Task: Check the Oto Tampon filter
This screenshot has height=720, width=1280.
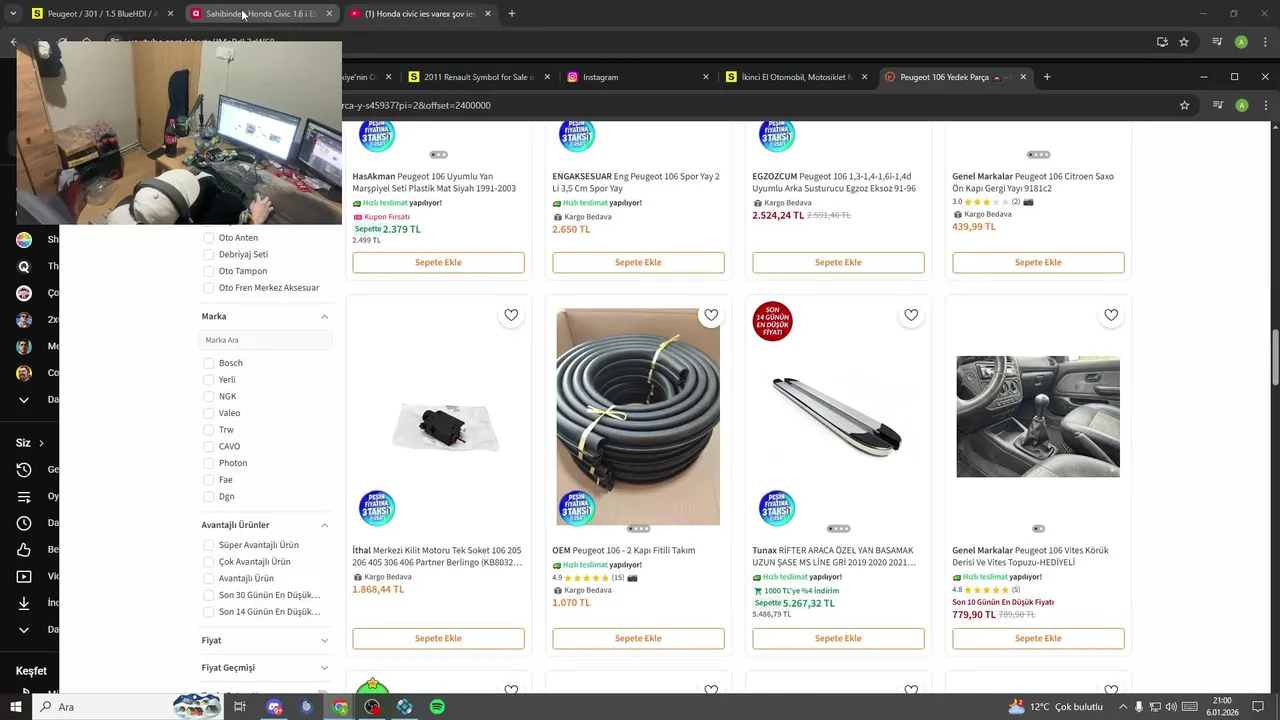Action: point(208,271)
